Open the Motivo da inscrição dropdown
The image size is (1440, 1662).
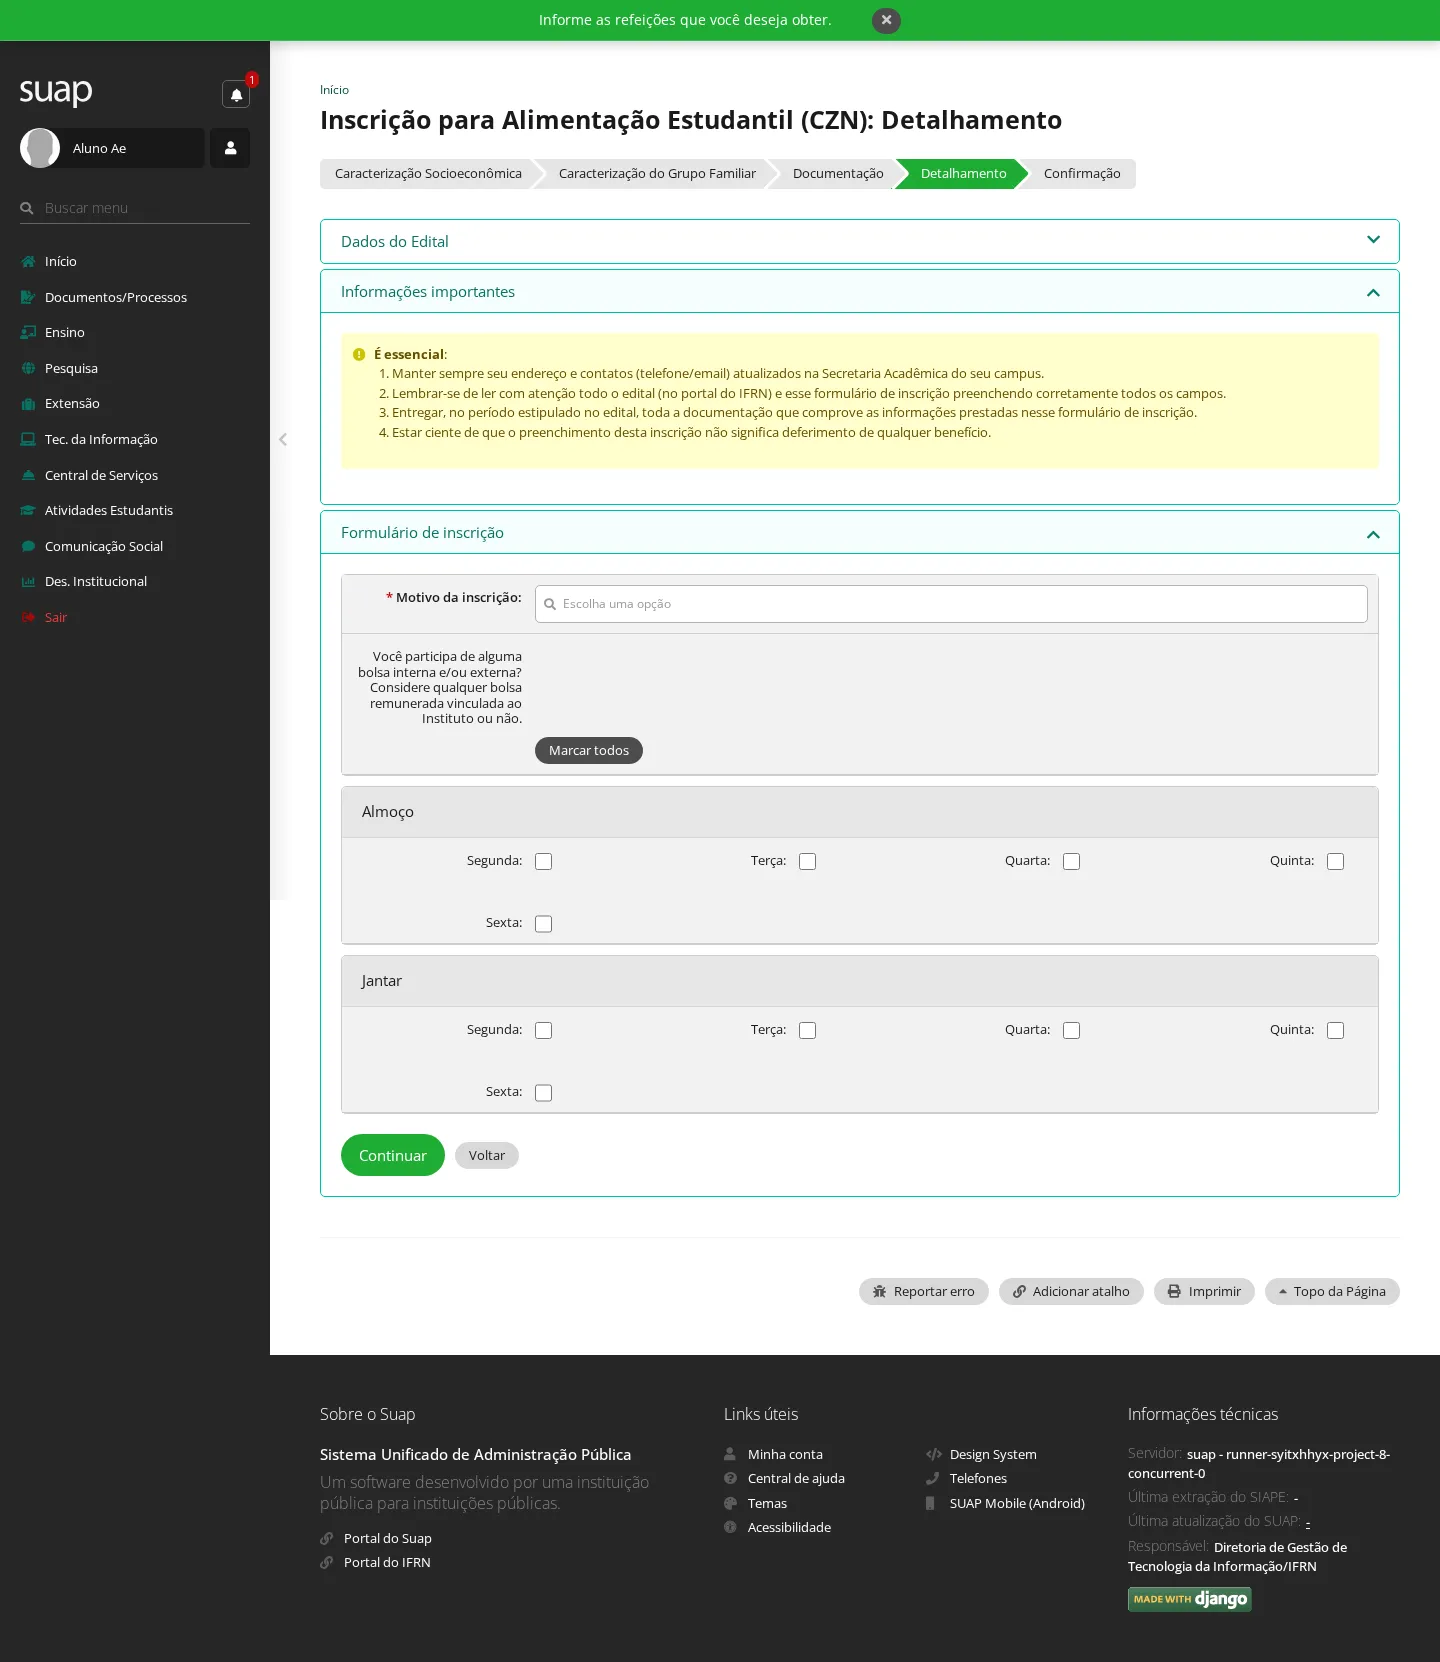tap(951, 604)
